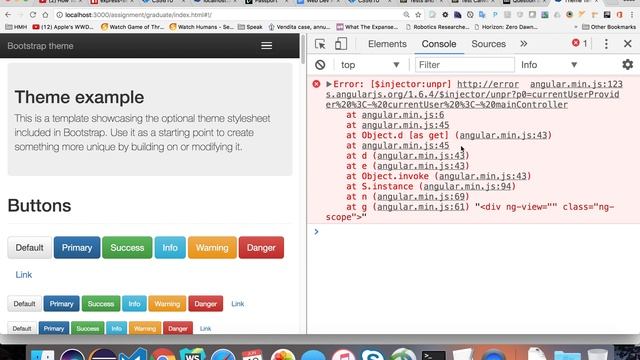This screenshot has width=640, height=360.
Task: Click the large Default button
Action: tap(29, 248)
